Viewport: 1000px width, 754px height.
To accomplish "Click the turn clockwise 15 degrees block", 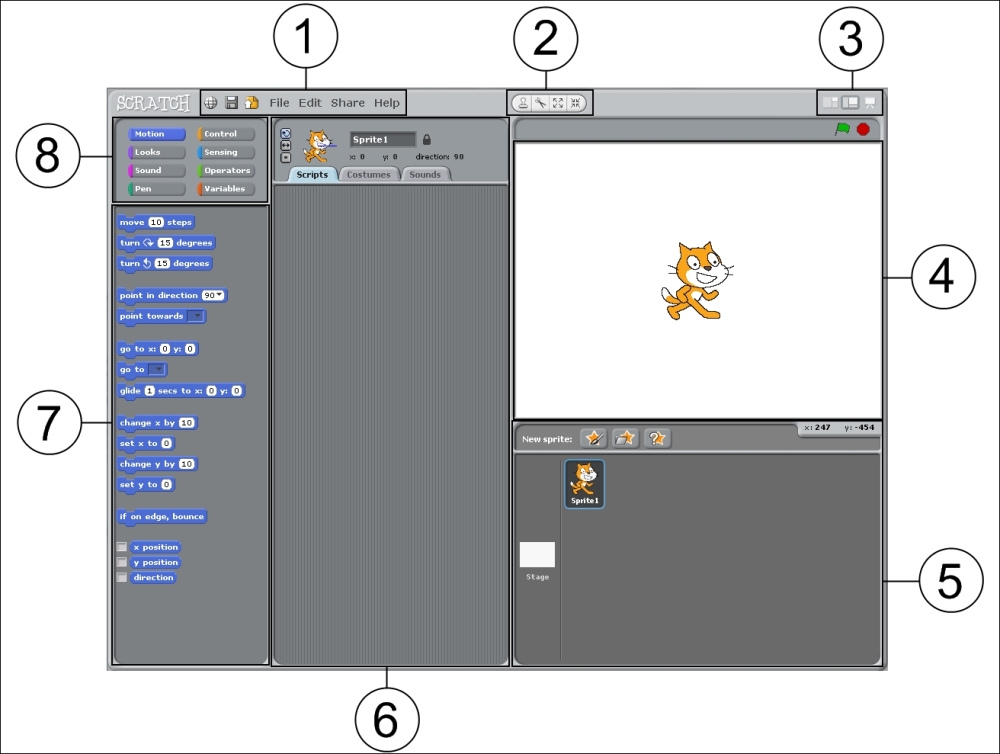I will point(166,243).
